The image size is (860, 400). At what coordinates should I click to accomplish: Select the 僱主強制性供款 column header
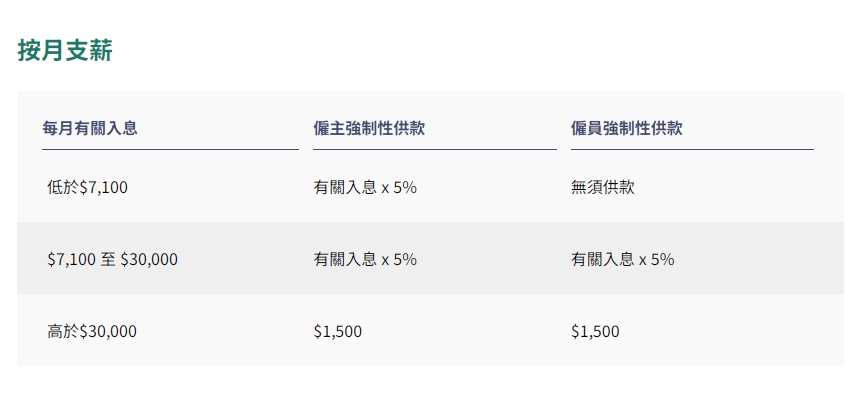pos(369,128)
